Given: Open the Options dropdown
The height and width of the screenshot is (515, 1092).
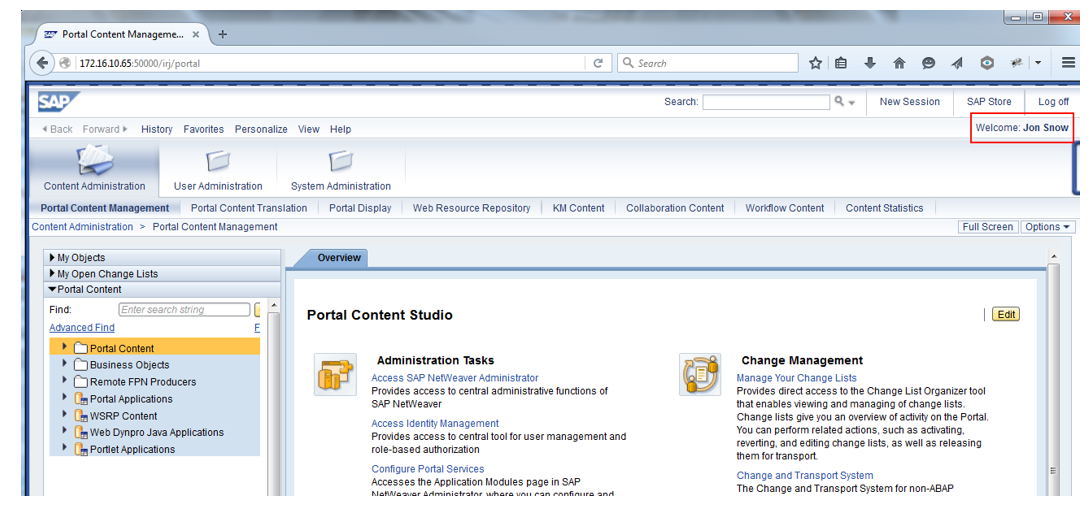Looking at the screenshot, I should click(x=1047, y=227).
